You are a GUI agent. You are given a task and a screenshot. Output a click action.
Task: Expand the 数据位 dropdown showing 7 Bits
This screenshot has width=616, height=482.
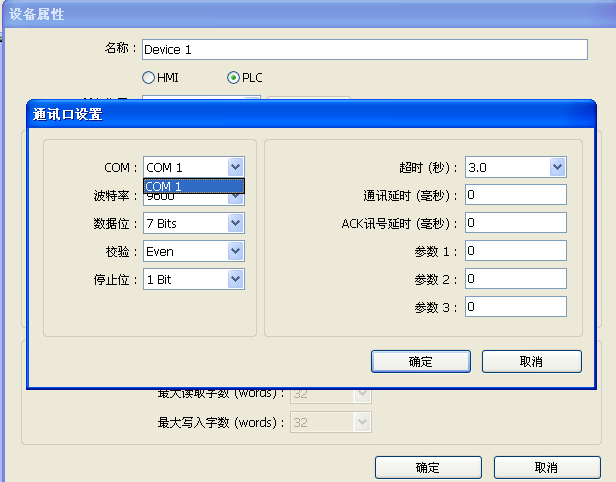tap(235, 223)
